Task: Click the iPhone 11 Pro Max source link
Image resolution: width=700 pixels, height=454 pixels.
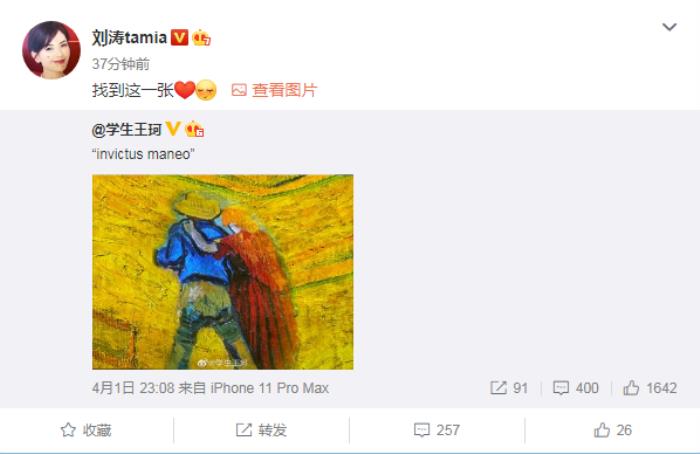Action: [270, 388]
